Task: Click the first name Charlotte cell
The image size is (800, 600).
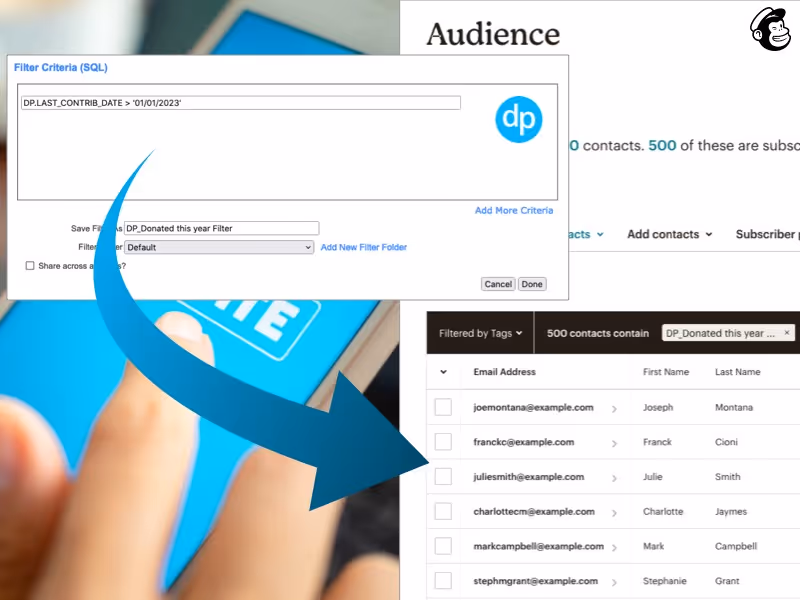Action: (663, 511)
